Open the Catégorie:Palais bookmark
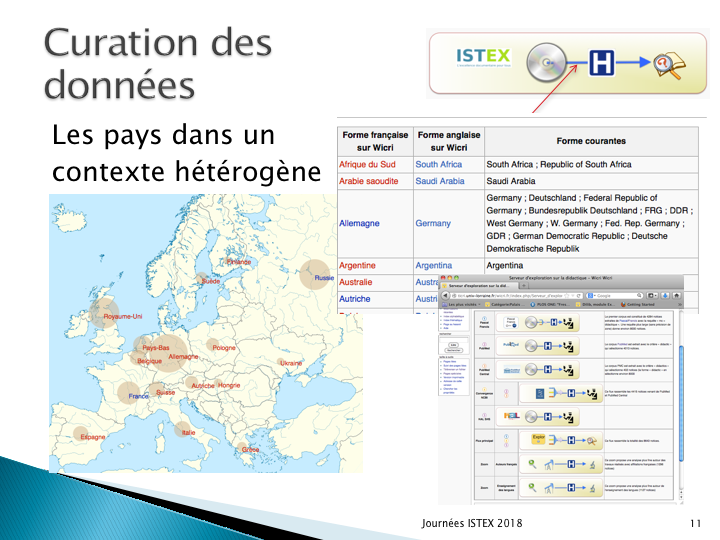720x540 pixels. [505, 304]
